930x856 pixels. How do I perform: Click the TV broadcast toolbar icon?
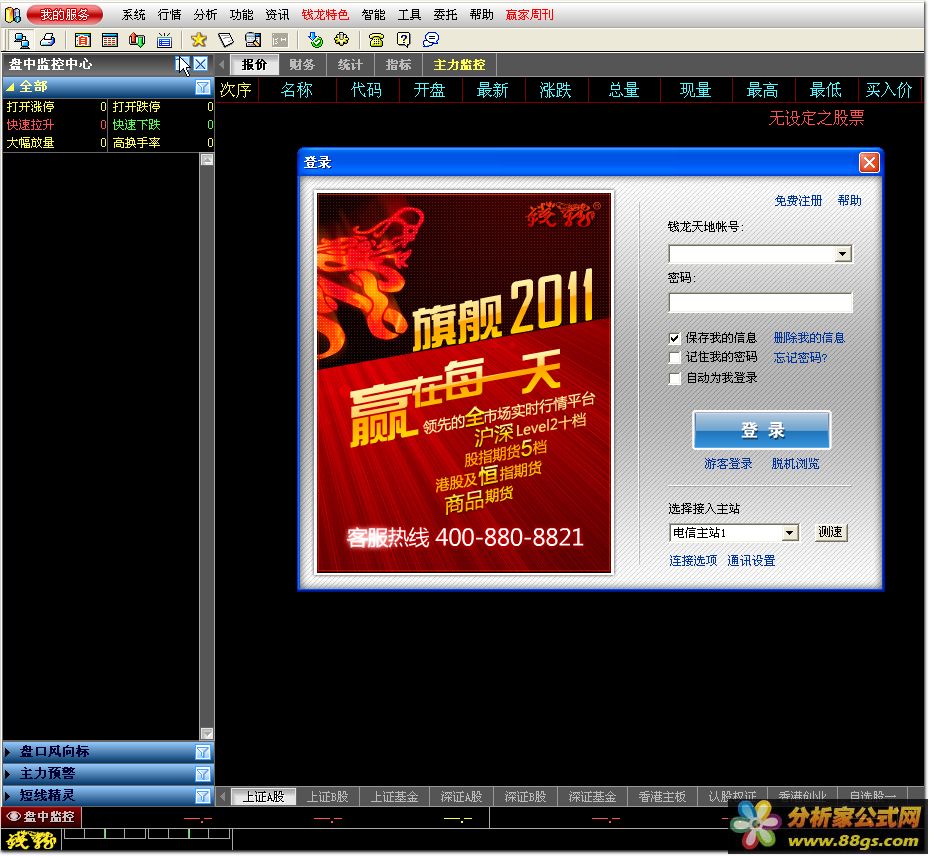164,40
